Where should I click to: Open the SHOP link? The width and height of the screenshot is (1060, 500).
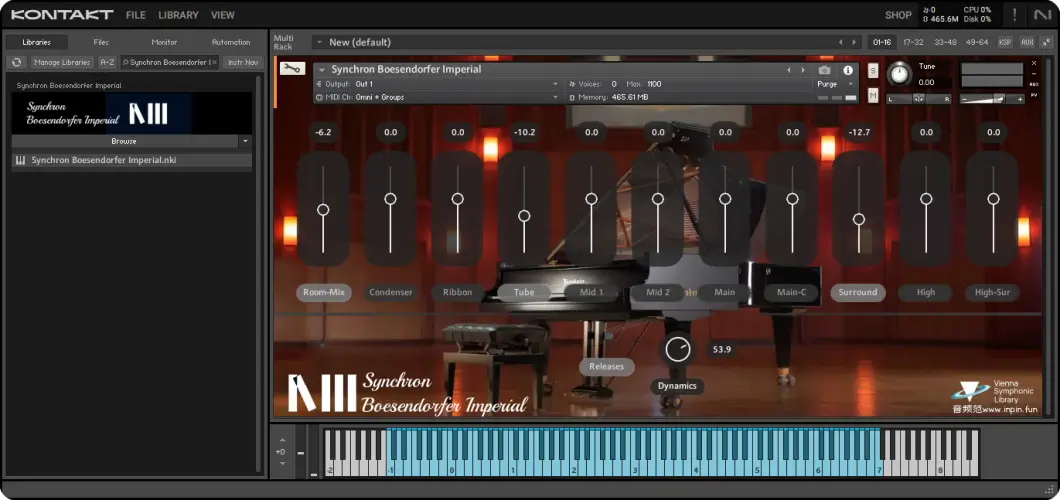point(898,15)
